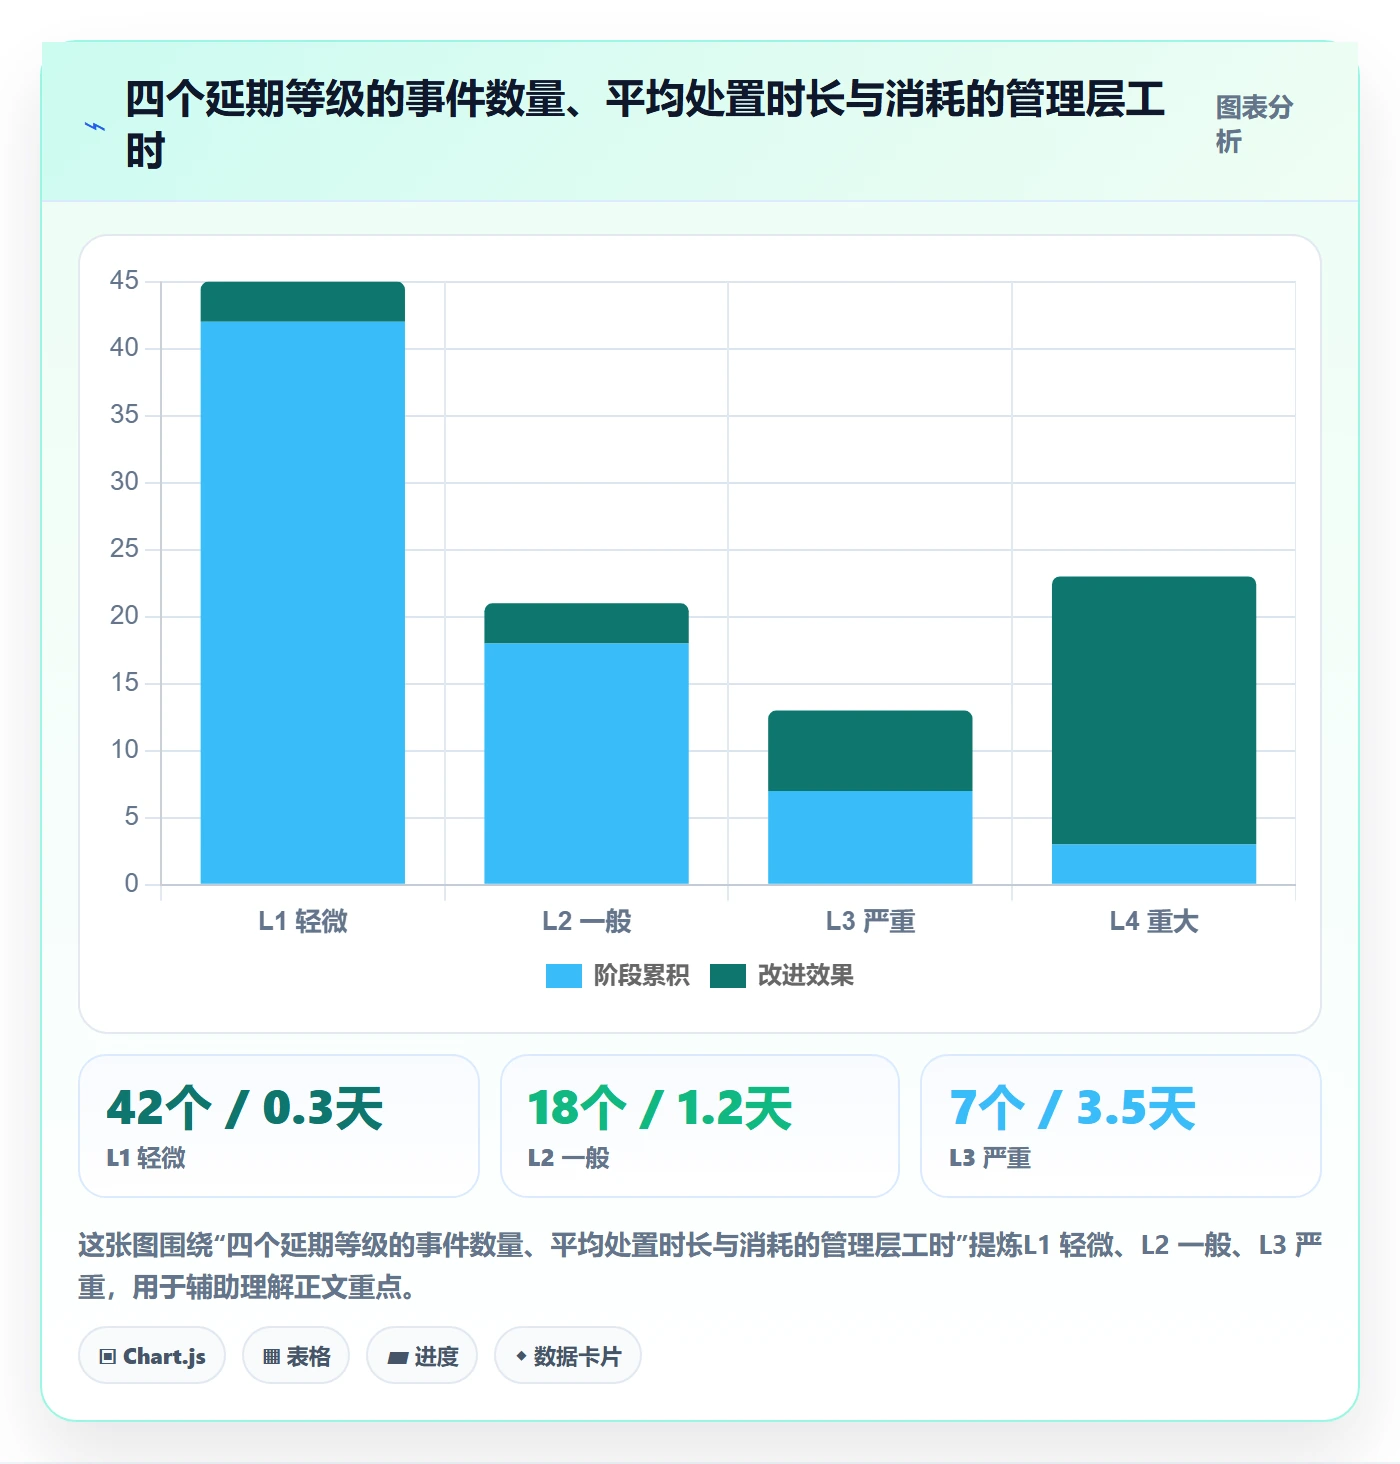Select the L1 轻微 dark green bar segment

pyautogui.click(x=303, y=301)
